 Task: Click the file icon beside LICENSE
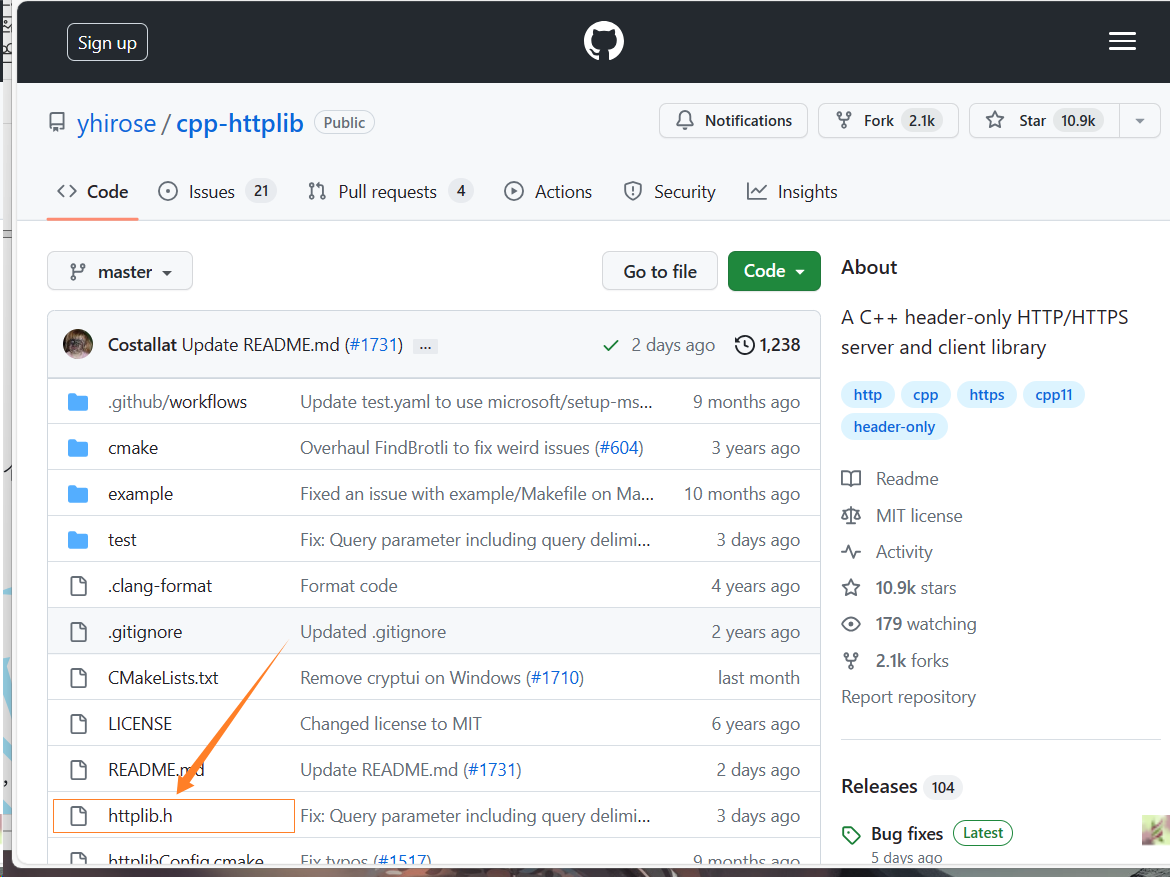78,724
